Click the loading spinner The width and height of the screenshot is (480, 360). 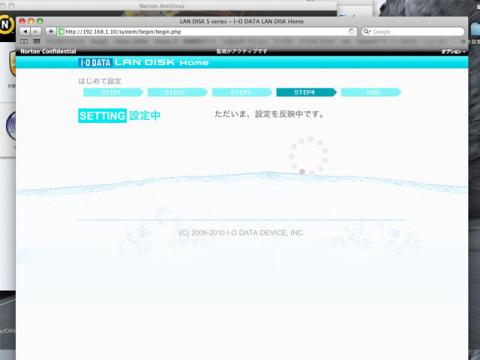coord(308,155)
